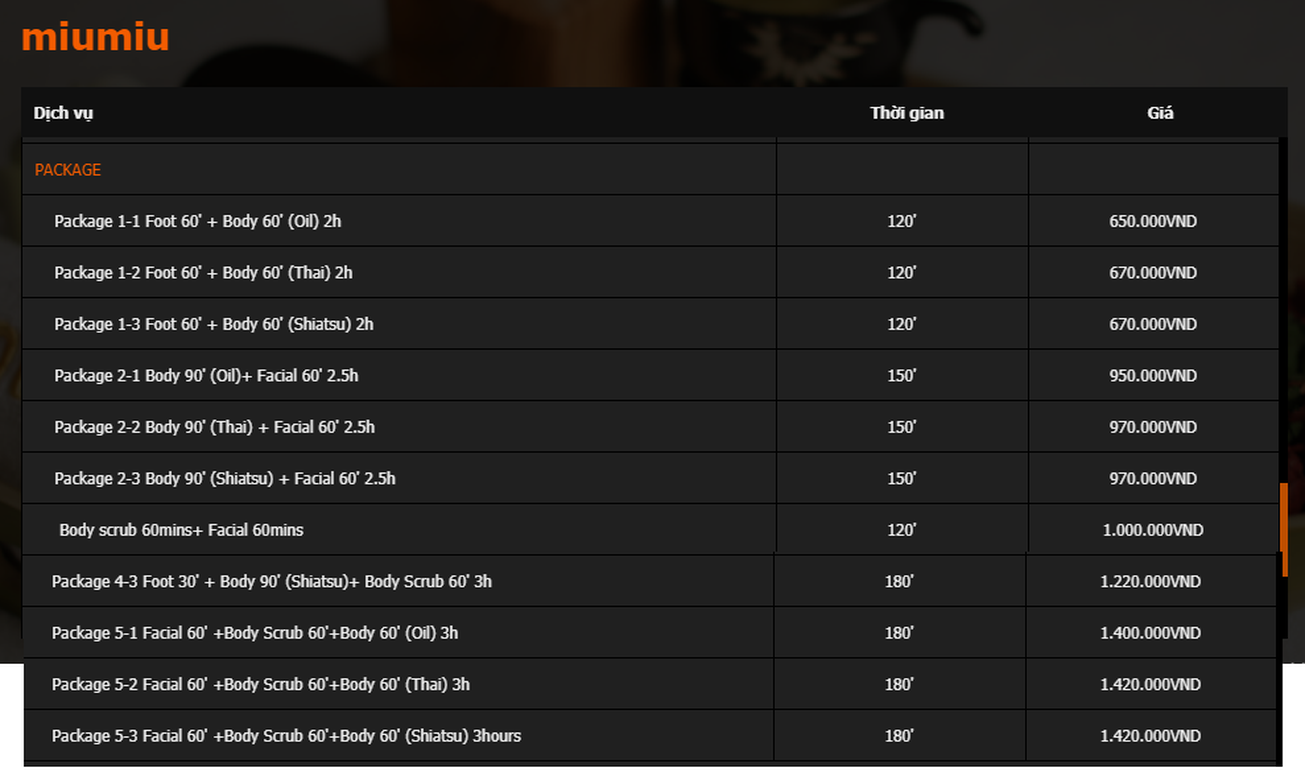Viewport: 1305px width, 772px height.
Task: Select Package 1-2 Foot + Body (Thai) row
Action: tap(650, 272)
